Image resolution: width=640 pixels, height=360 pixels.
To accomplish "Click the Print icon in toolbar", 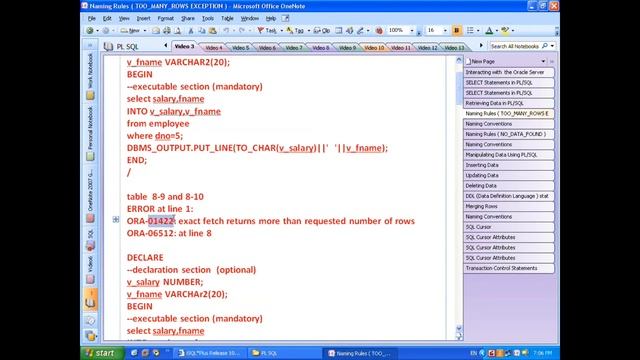I will (167, 31).
